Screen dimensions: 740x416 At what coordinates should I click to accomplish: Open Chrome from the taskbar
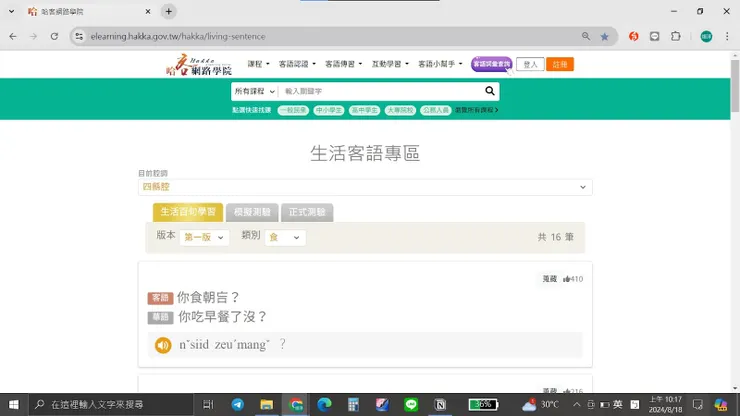point(295,405)
